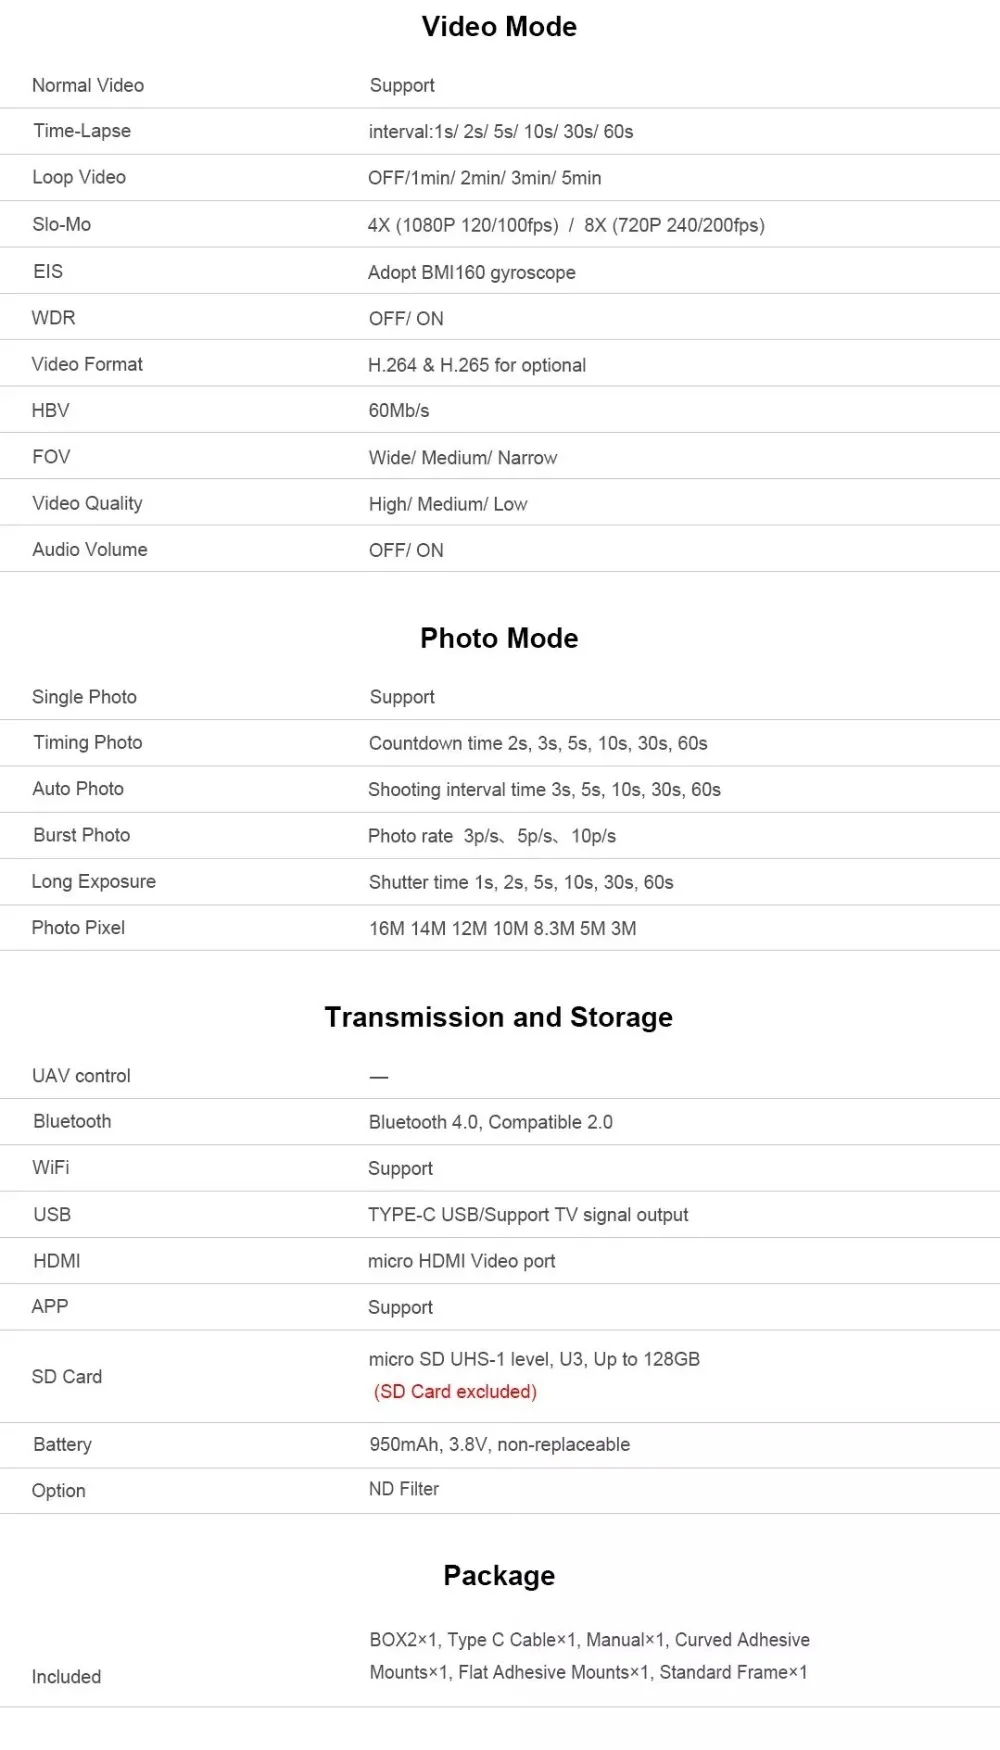Click the Burst Photo rate value
1000x1750 pixels.
tap(492, 836)
